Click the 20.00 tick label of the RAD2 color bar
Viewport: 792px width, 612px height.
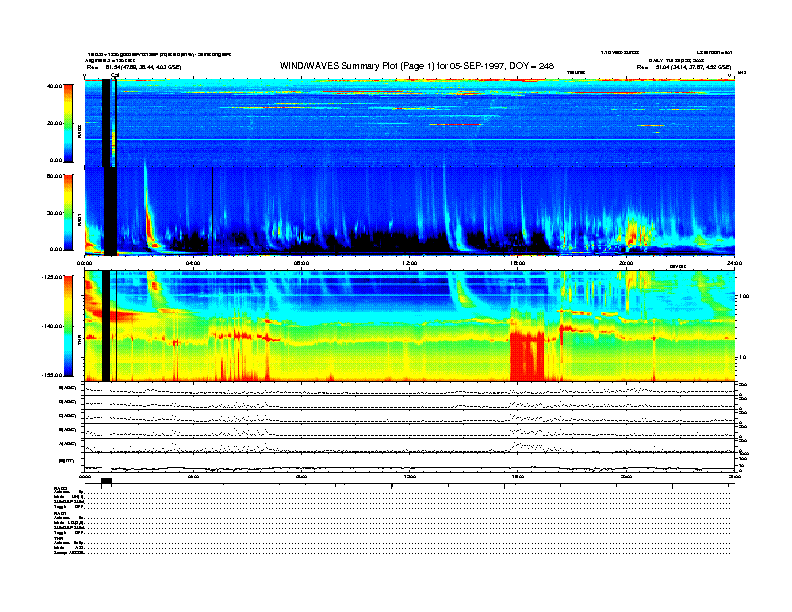[54, 123]
